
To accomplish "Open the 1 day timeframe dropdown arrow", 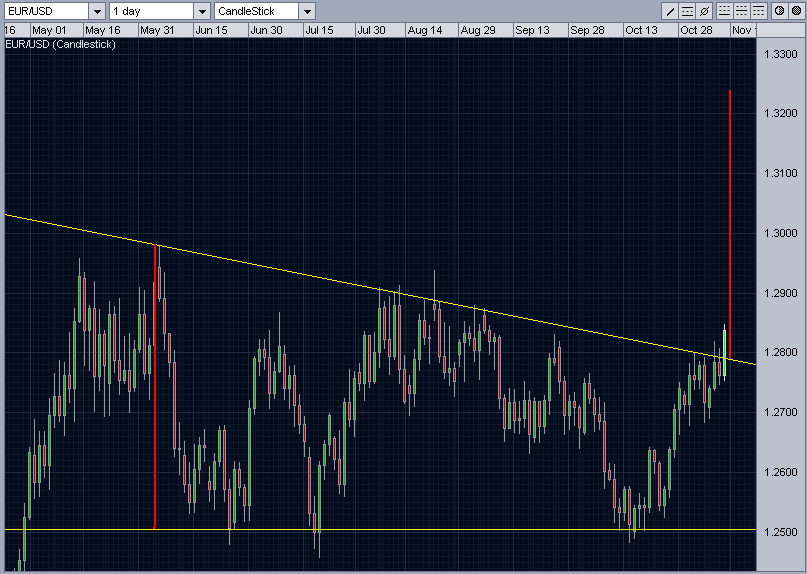I will pyautogui.click(x=202, y=11).
